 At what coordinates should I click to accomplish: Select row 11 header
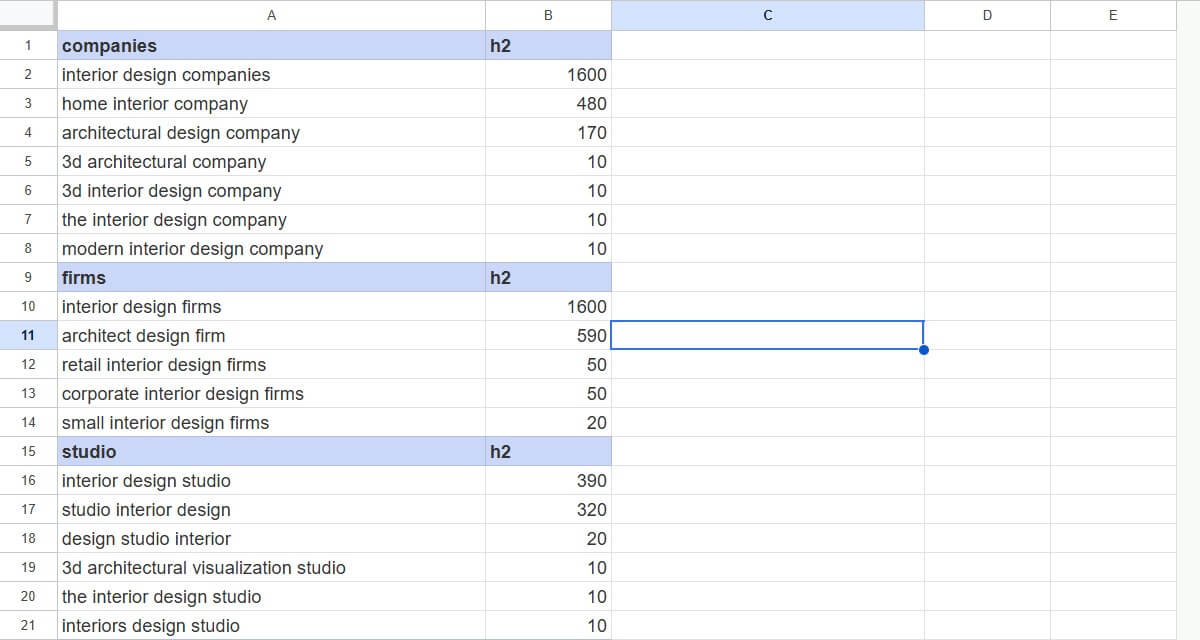pos(28,335)
